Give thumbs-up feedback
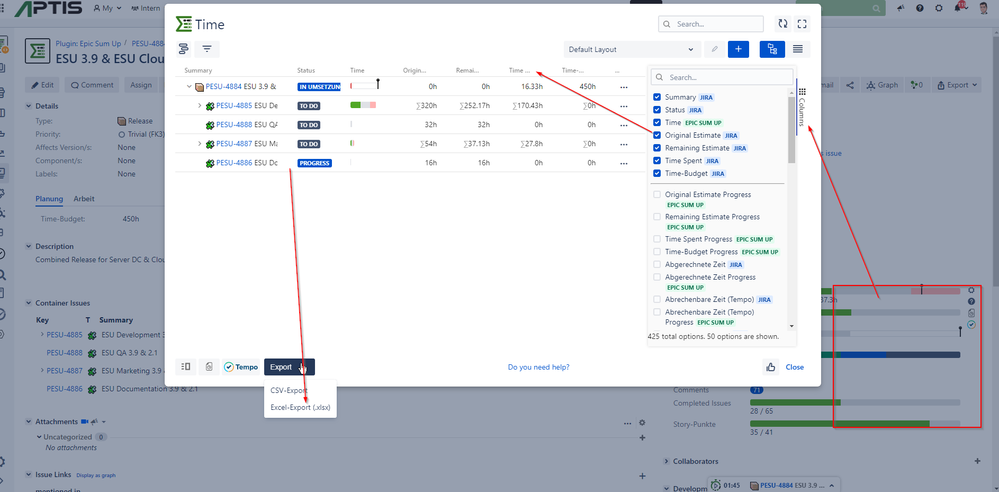Viewport: 999px width, 492px height. coord(771,366)
